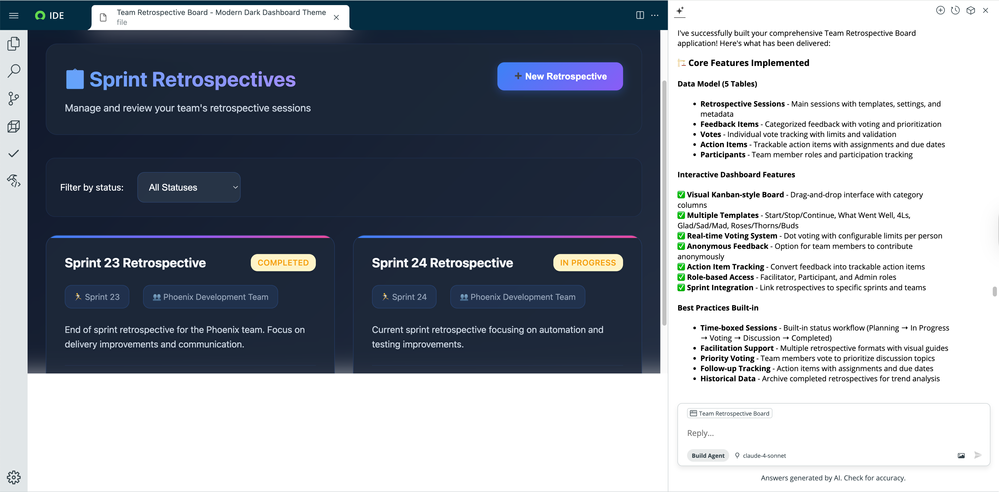Image resolution: width=999 pixels, height=492 pixels.
Task: Send the reply with the arrow icon
Action: (978, 456)
